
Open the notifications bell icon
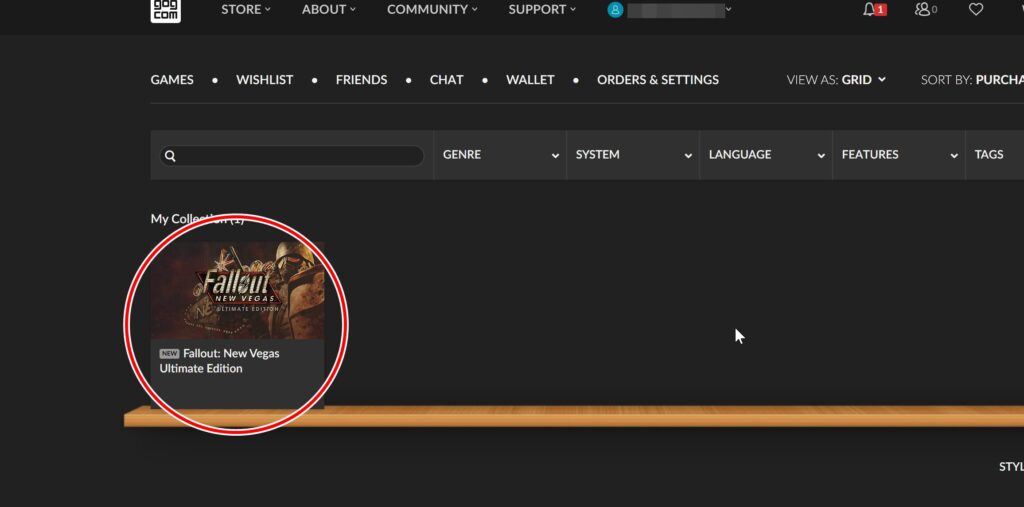[869, 9]
